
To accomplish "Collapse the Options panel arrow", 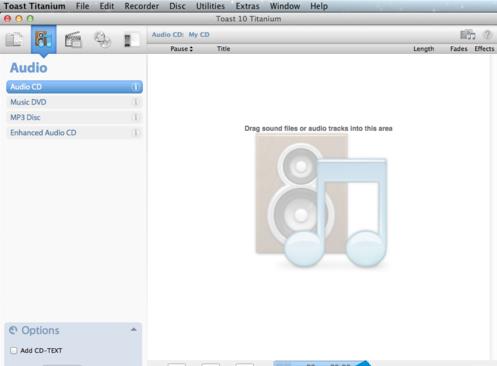I will click(134, 330).
